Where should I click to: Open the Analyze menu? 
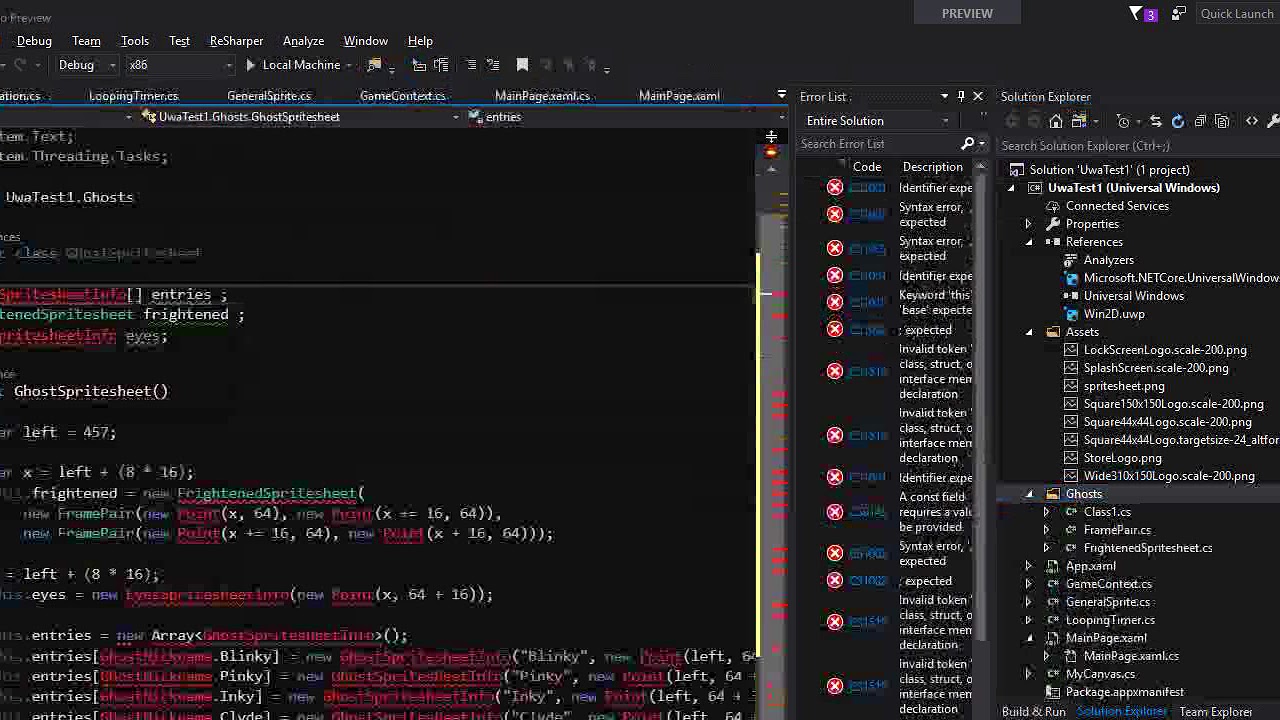coord(303,41)
